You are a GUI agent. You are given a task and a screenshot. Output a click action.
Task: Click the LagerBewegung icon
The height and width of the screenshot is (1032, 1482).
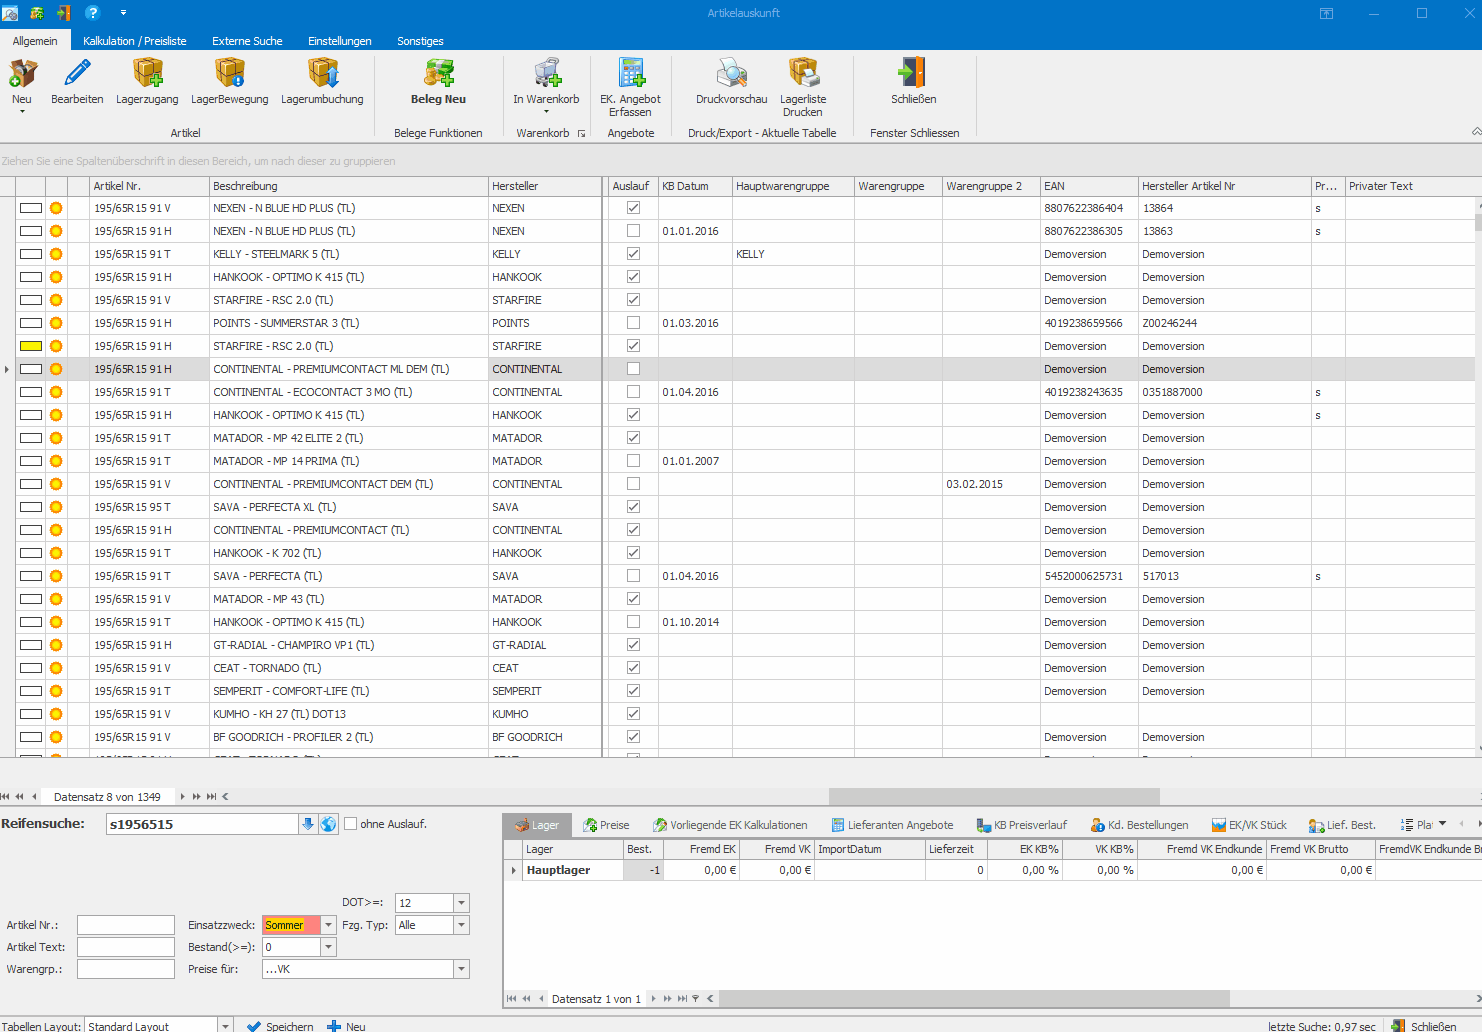coord(229,74)
